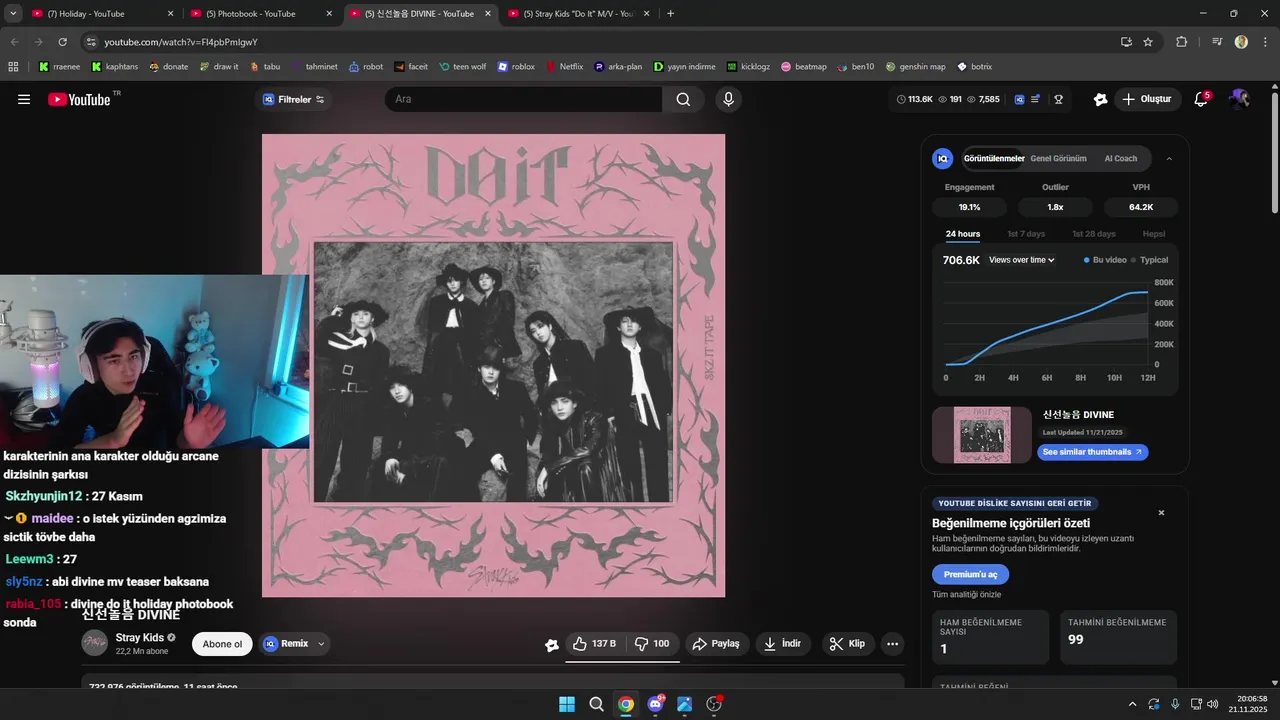Click the vidIQ panel video thumbnail
Screen dimensions: 1280x720
(x=981, y=435)
